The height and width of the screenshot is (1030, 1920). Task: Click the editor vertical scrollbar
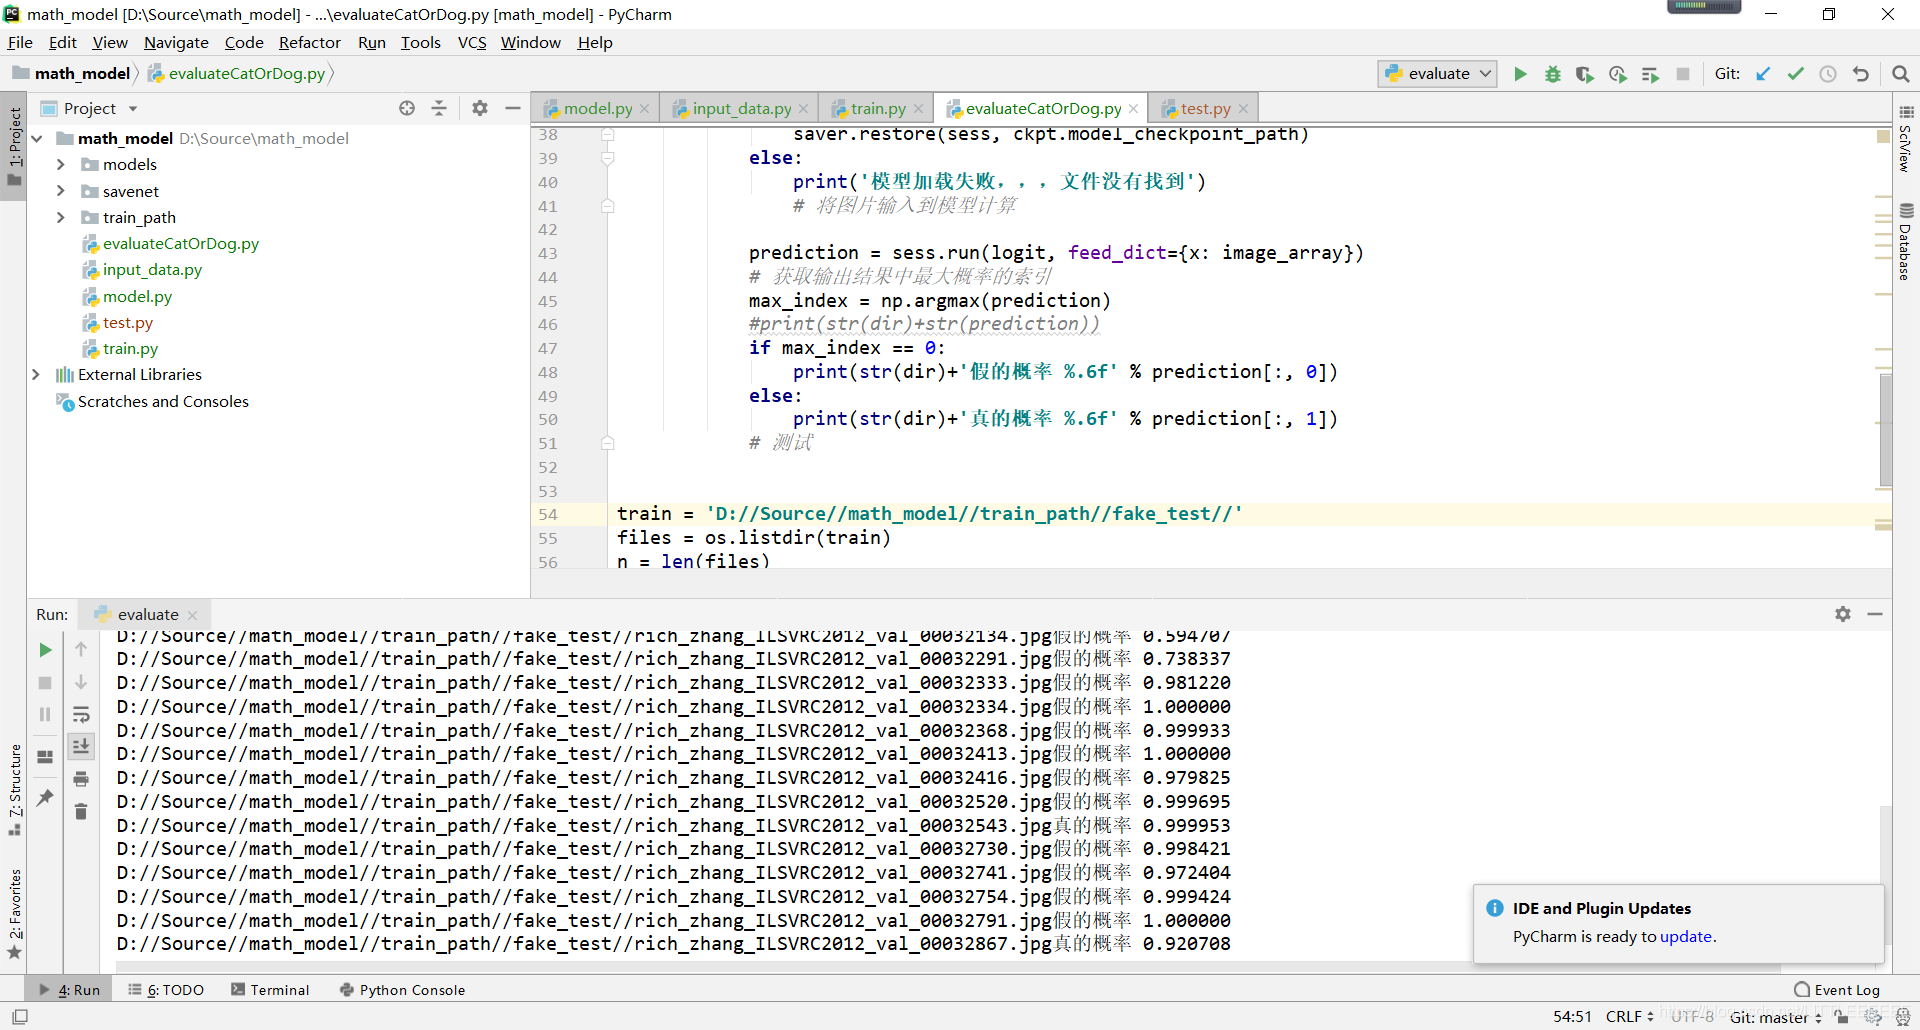tap(1885, 430)
